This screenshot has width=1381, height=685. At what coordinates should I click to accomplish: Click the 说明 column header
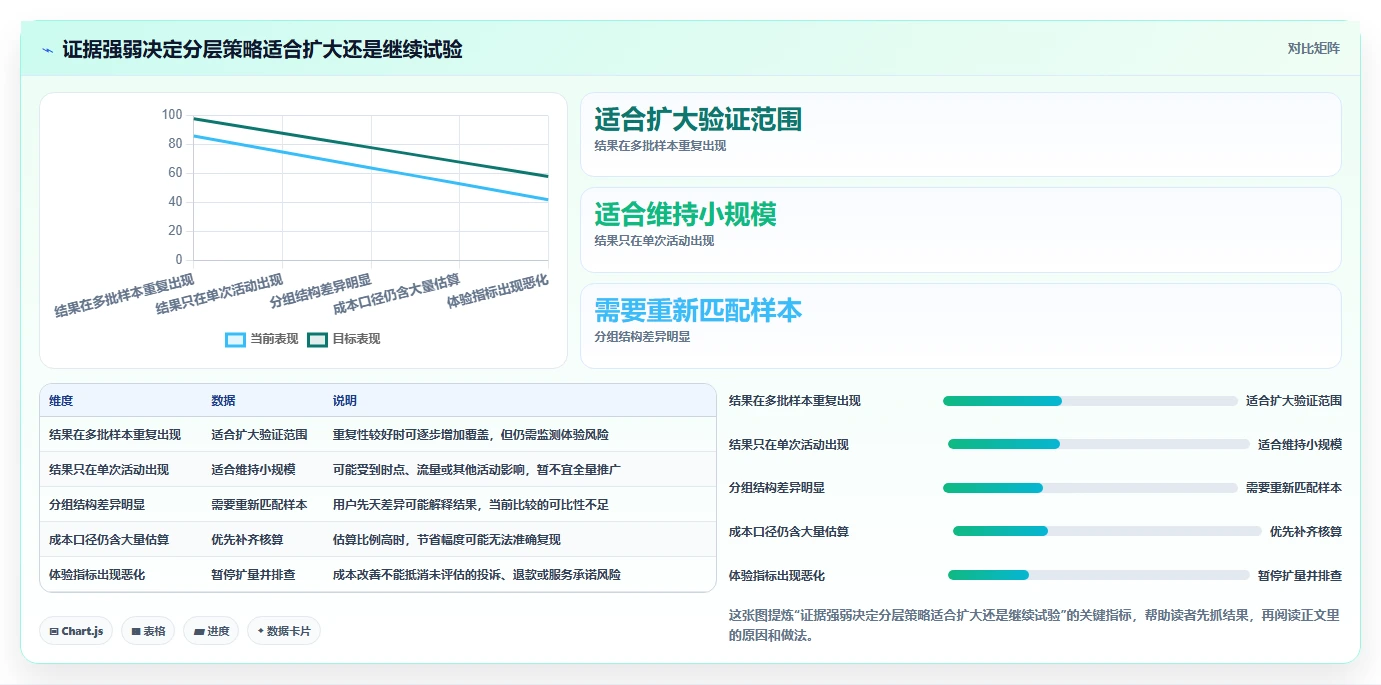coord(345,401)
